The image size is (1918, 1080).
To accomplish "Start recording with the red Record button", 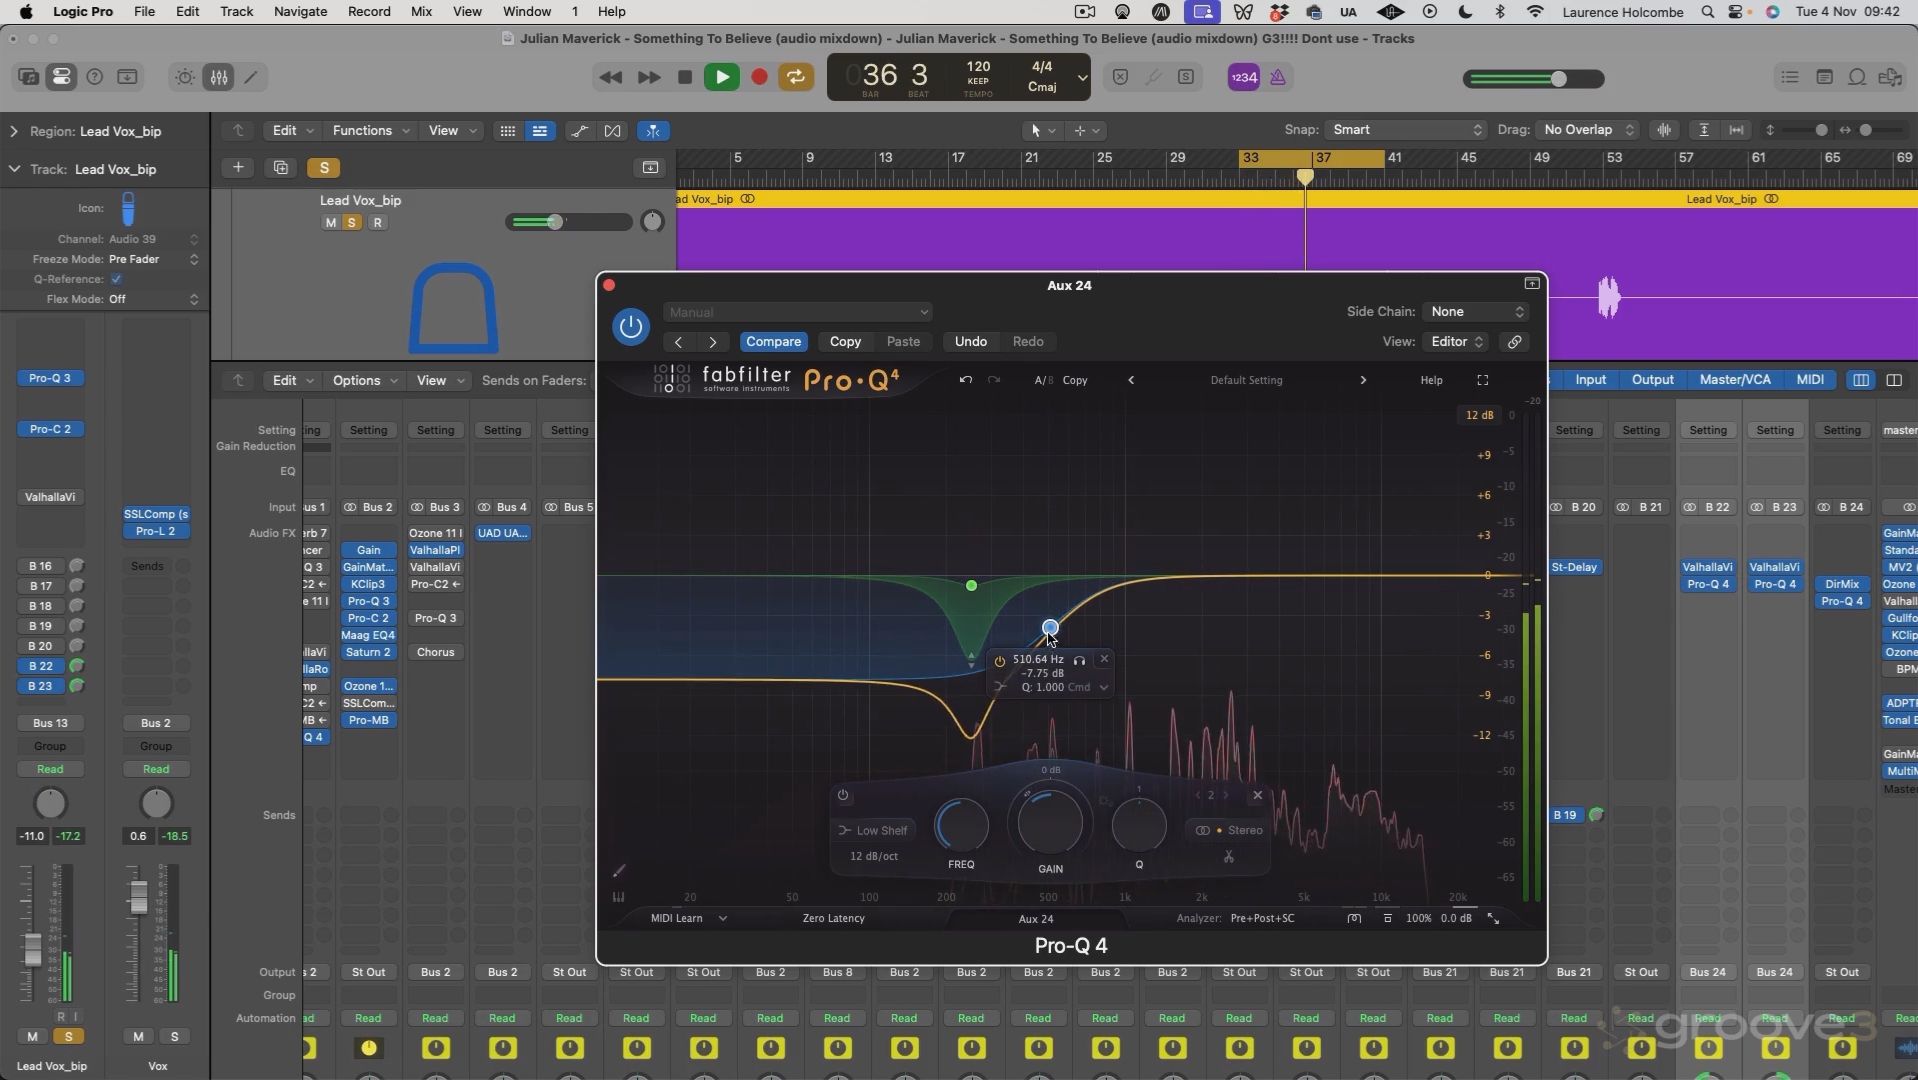I will pos(759,77).
